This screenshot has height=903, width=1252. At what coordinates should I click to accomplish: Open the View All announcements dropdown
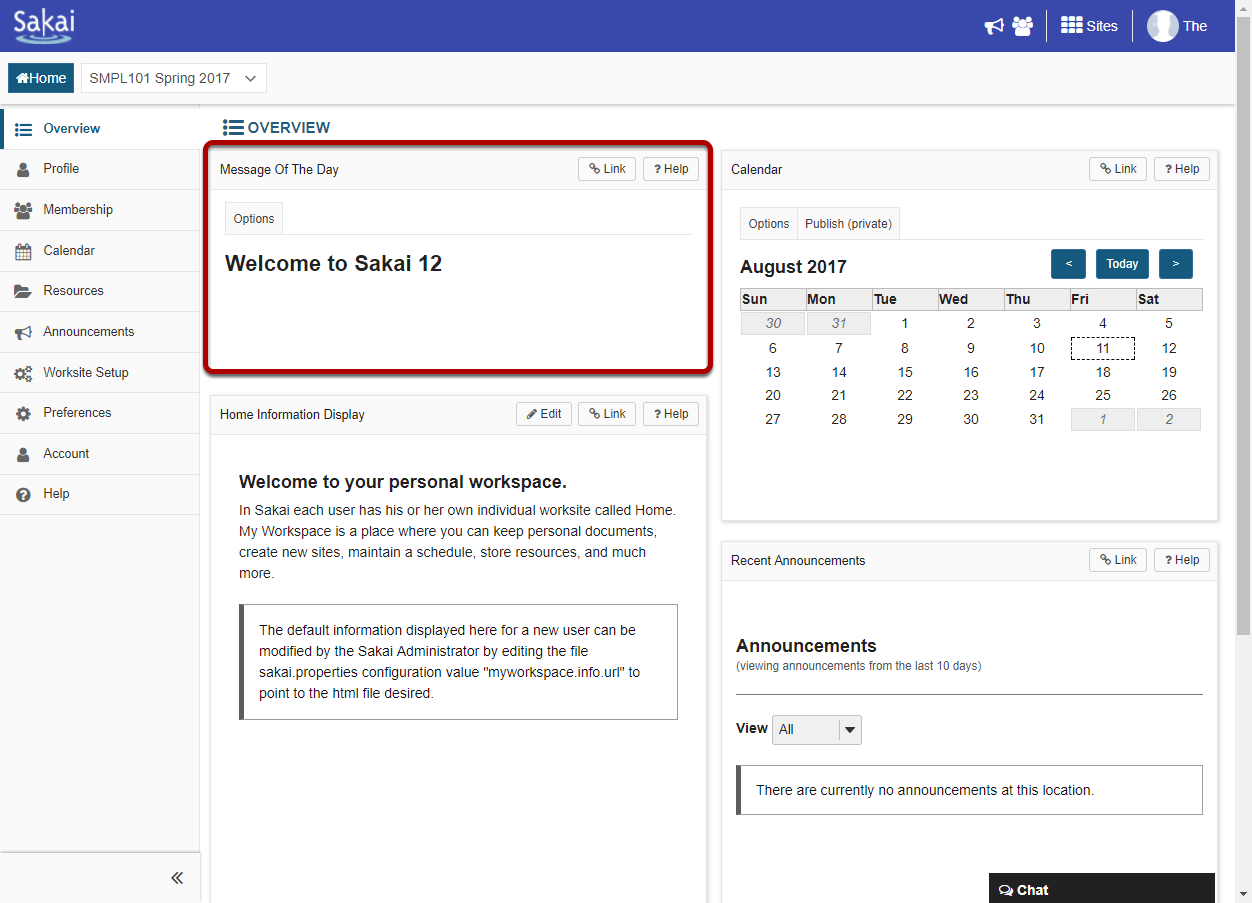pos(817,730)
